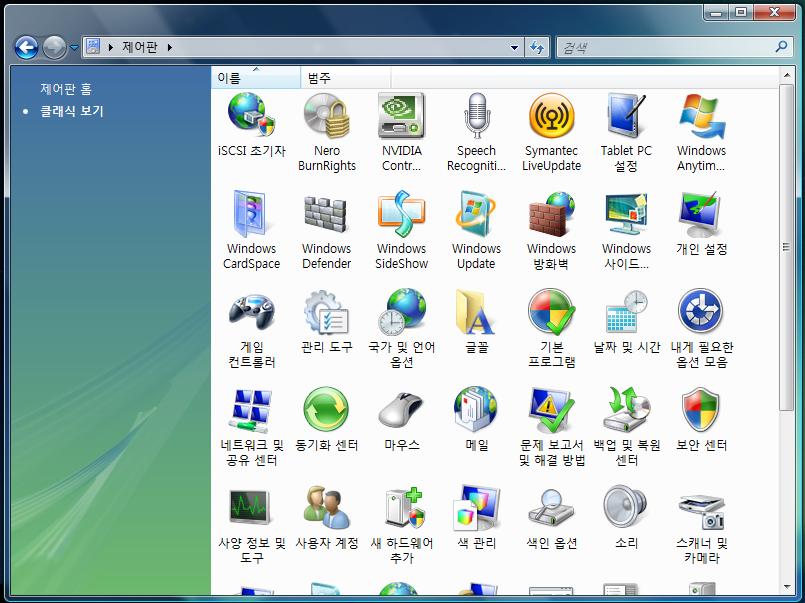Click scrollbar up arrow

tap(787, 75)
